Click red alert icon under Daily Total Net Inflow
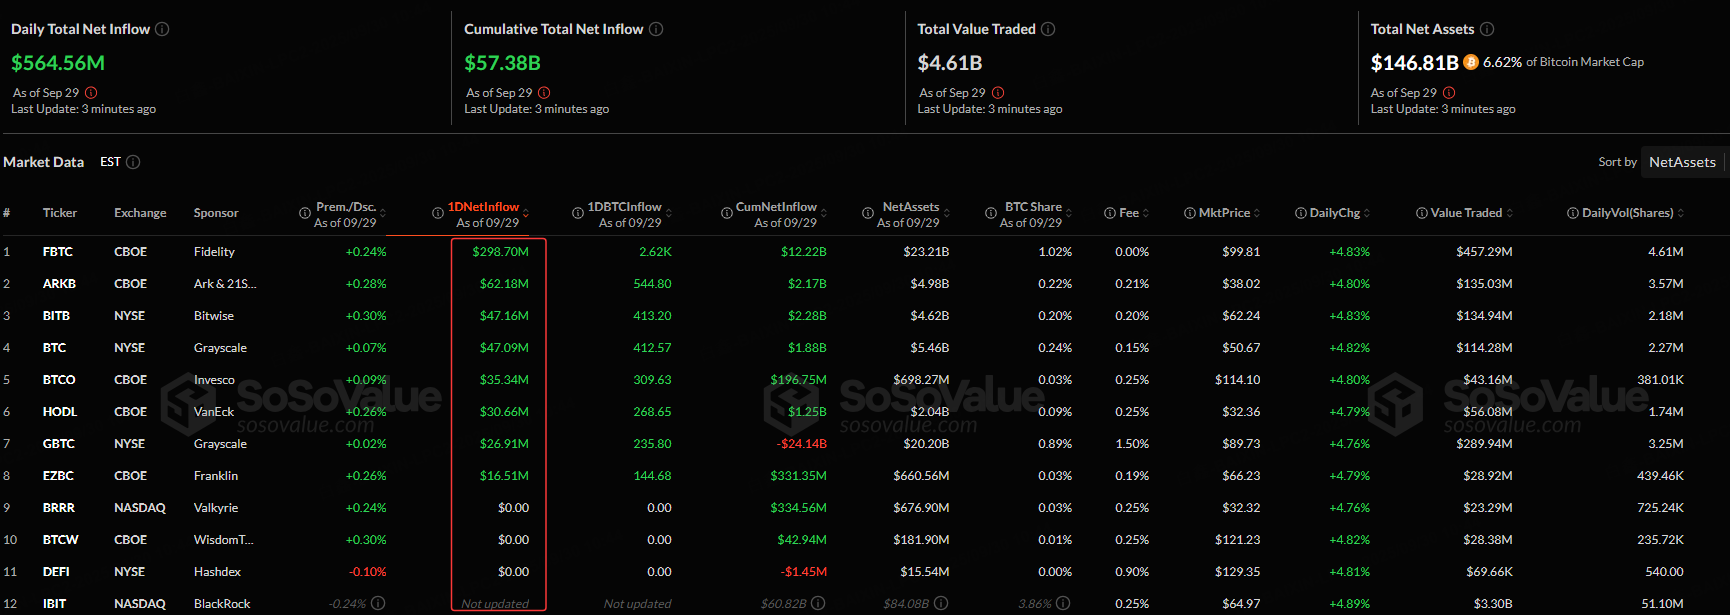1730x615 pixels. point(92,93)
